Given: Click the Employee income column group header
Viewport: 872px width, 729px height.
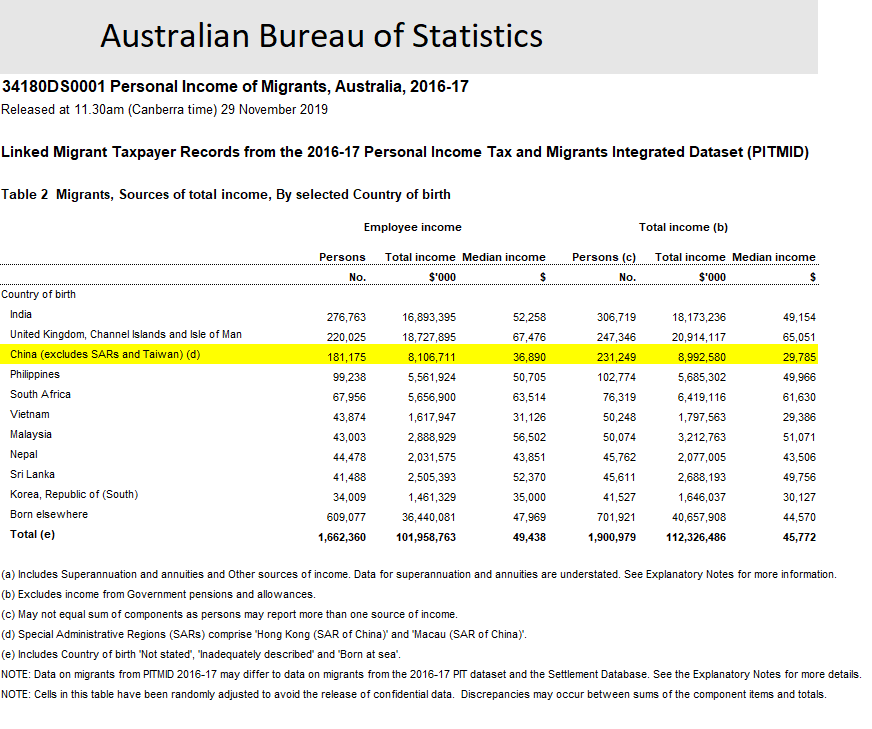Looking at the screenshot, I should (412, 228).
